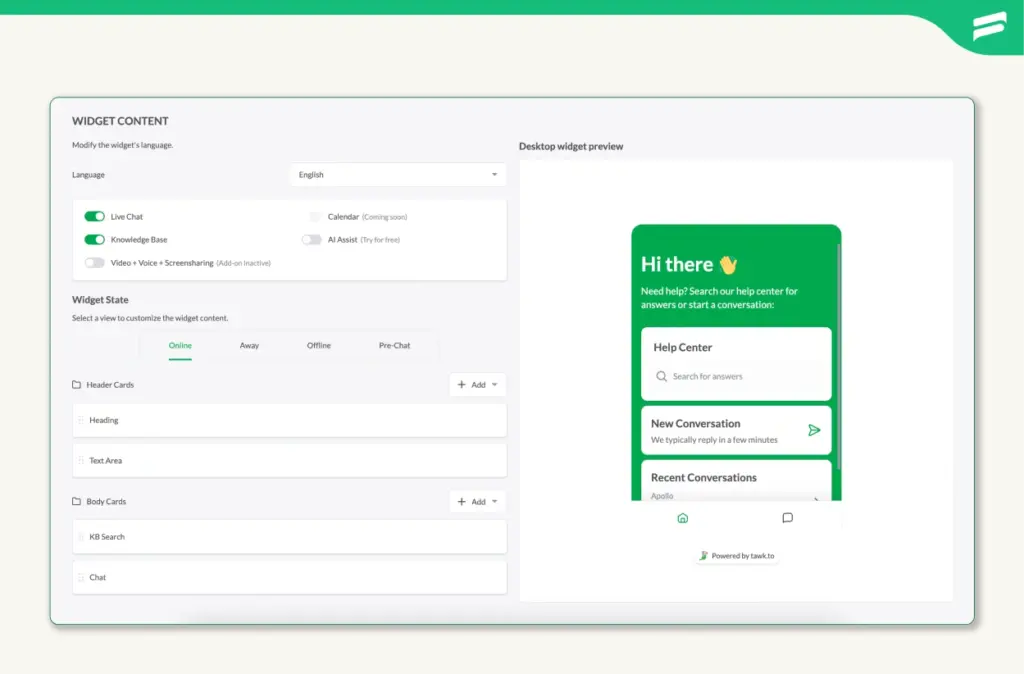
Task: Switch to the Away tab
Action: (x=249, y=345)
